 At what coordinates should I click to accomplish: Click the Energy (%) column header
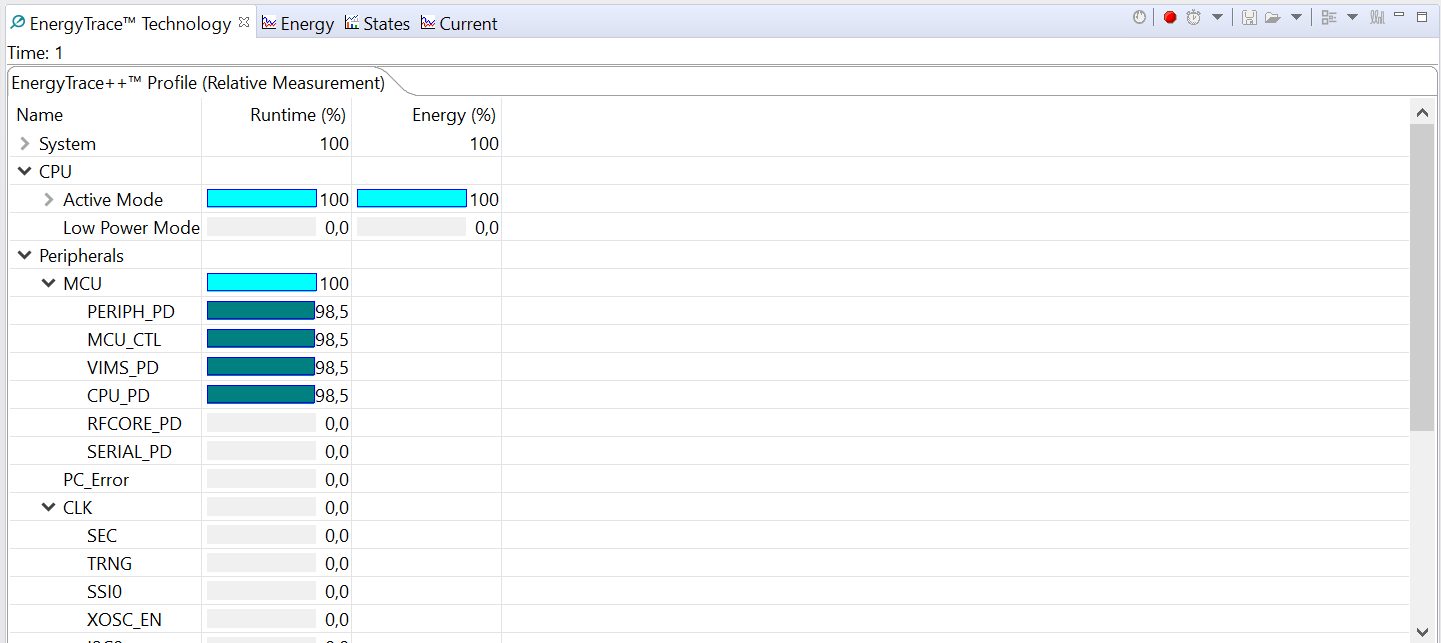tap(427, 115)
